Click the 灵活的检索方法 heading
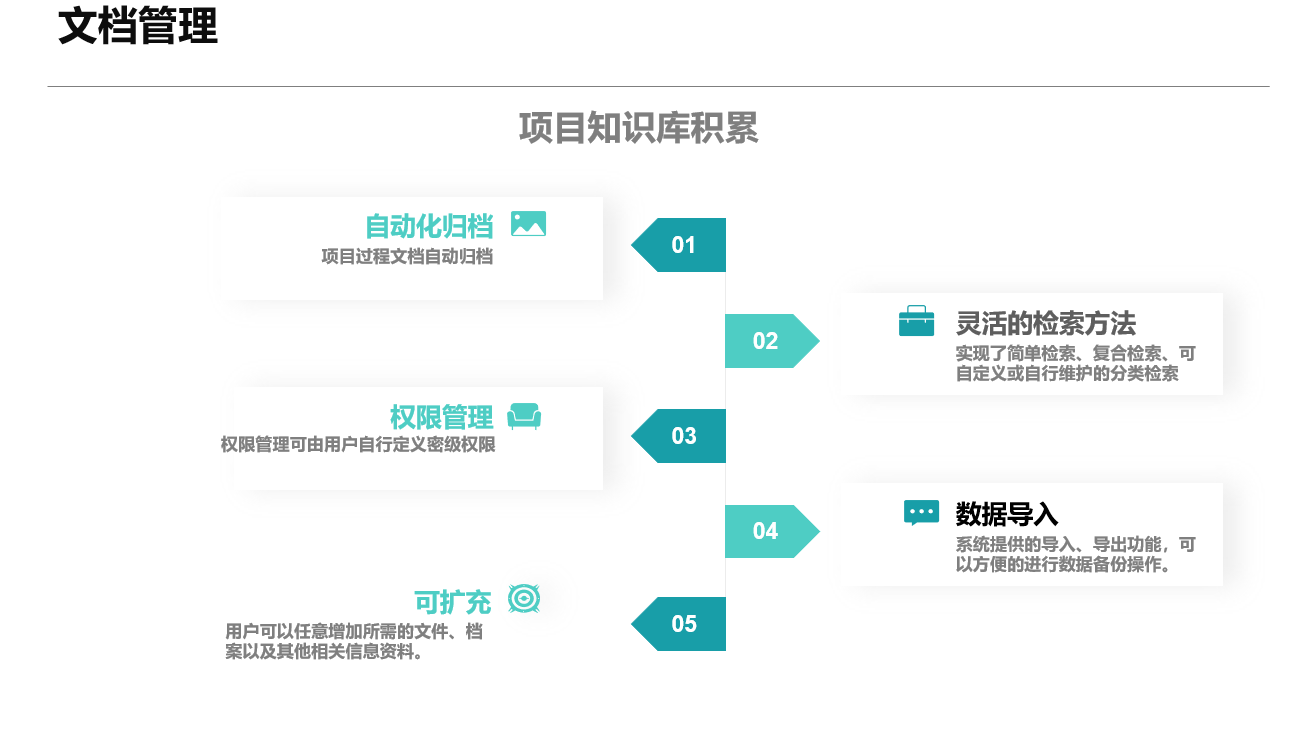This screenshot has height=737, width=1309. 1046,323
